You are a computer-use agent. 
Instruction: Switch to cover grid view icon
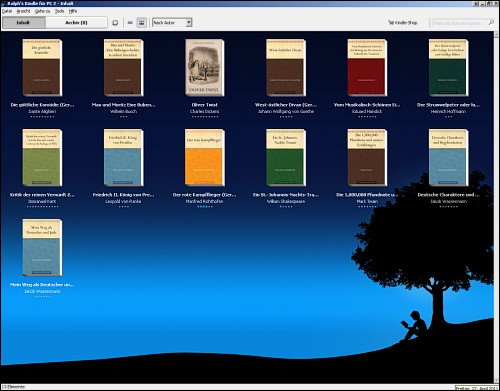click(x=142, y=23)
